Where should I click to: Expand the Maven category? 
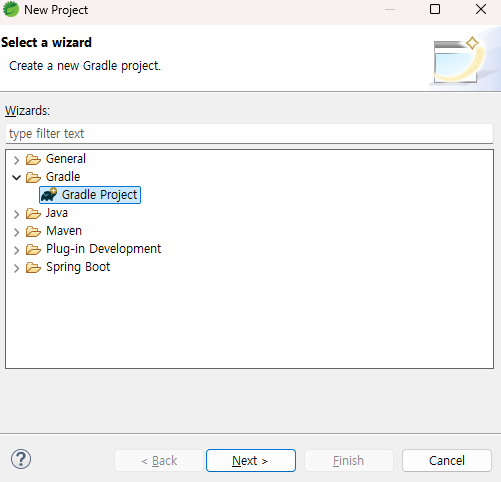pyautogui.click(x=16, y=232)
